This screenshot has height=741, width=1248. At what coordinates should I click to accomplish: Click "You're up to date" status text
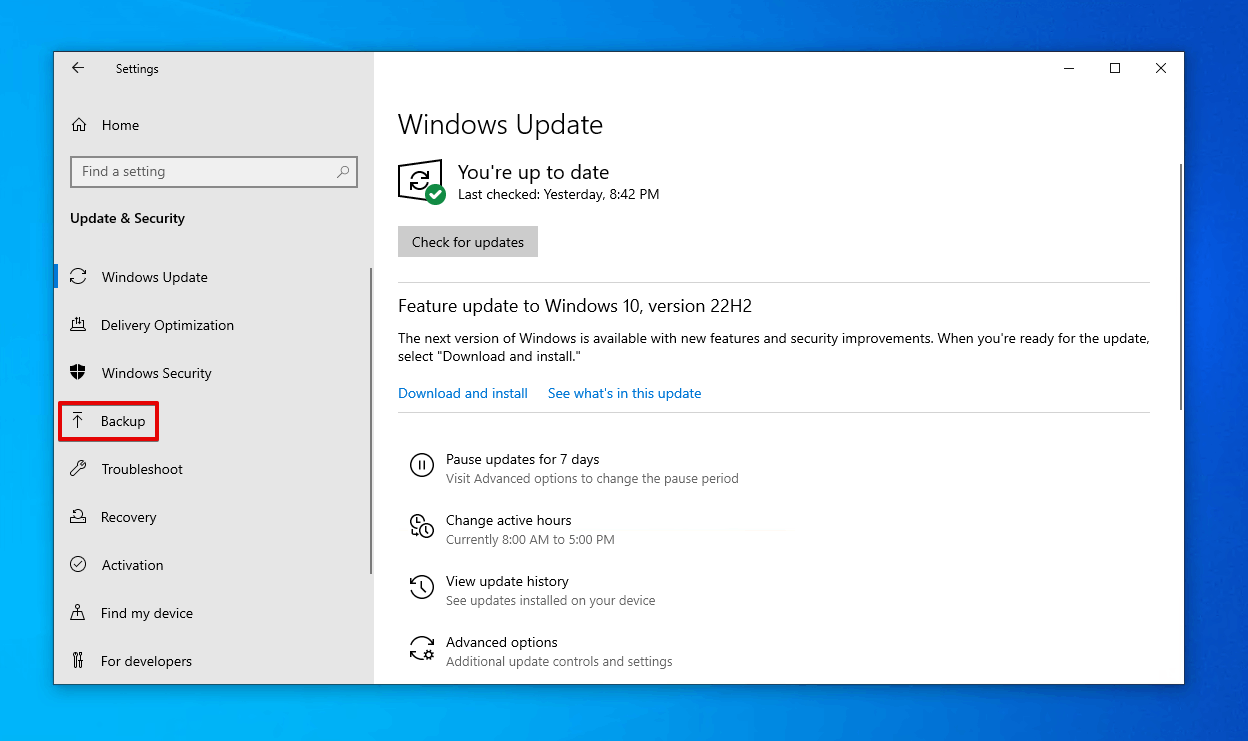click(x=533, y=172)
